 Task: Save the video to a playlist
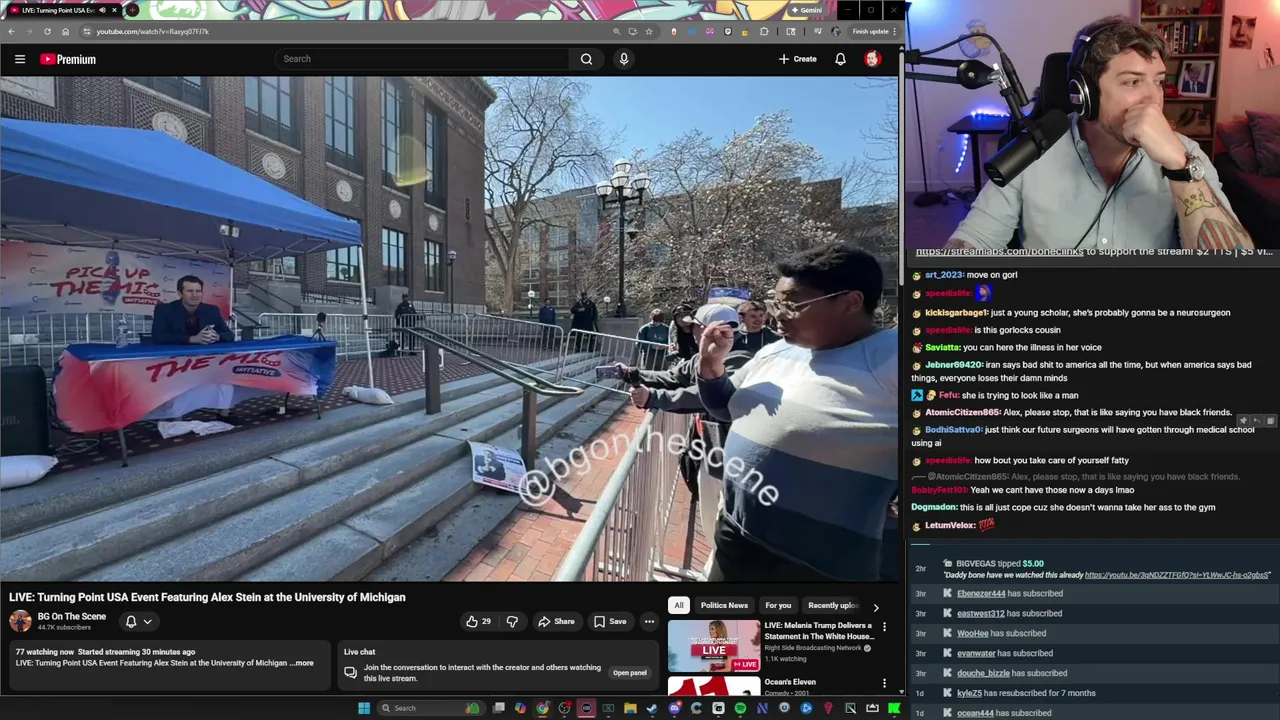[610, 621]
